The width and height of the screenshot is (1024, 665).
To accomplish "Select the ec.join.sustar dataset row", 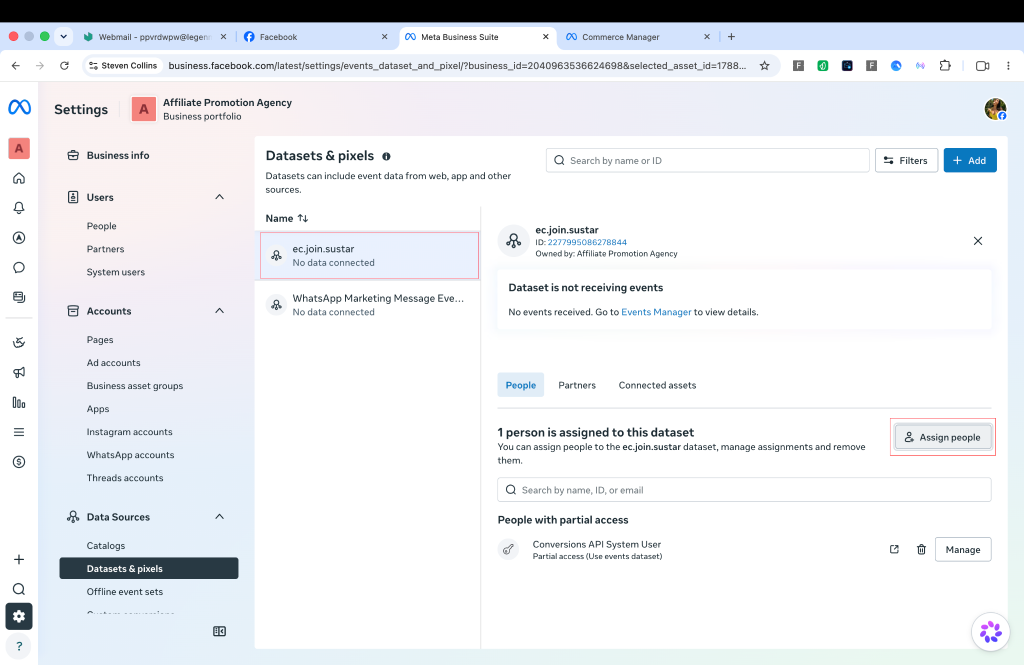I will pos(370,255).
